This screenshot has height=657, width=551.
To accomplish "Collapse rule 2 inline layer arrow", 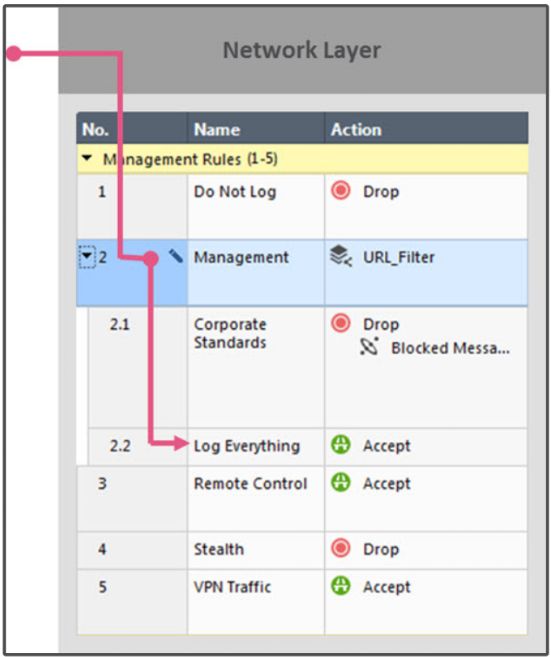I will pyautogui.click(x=87, y=256).
